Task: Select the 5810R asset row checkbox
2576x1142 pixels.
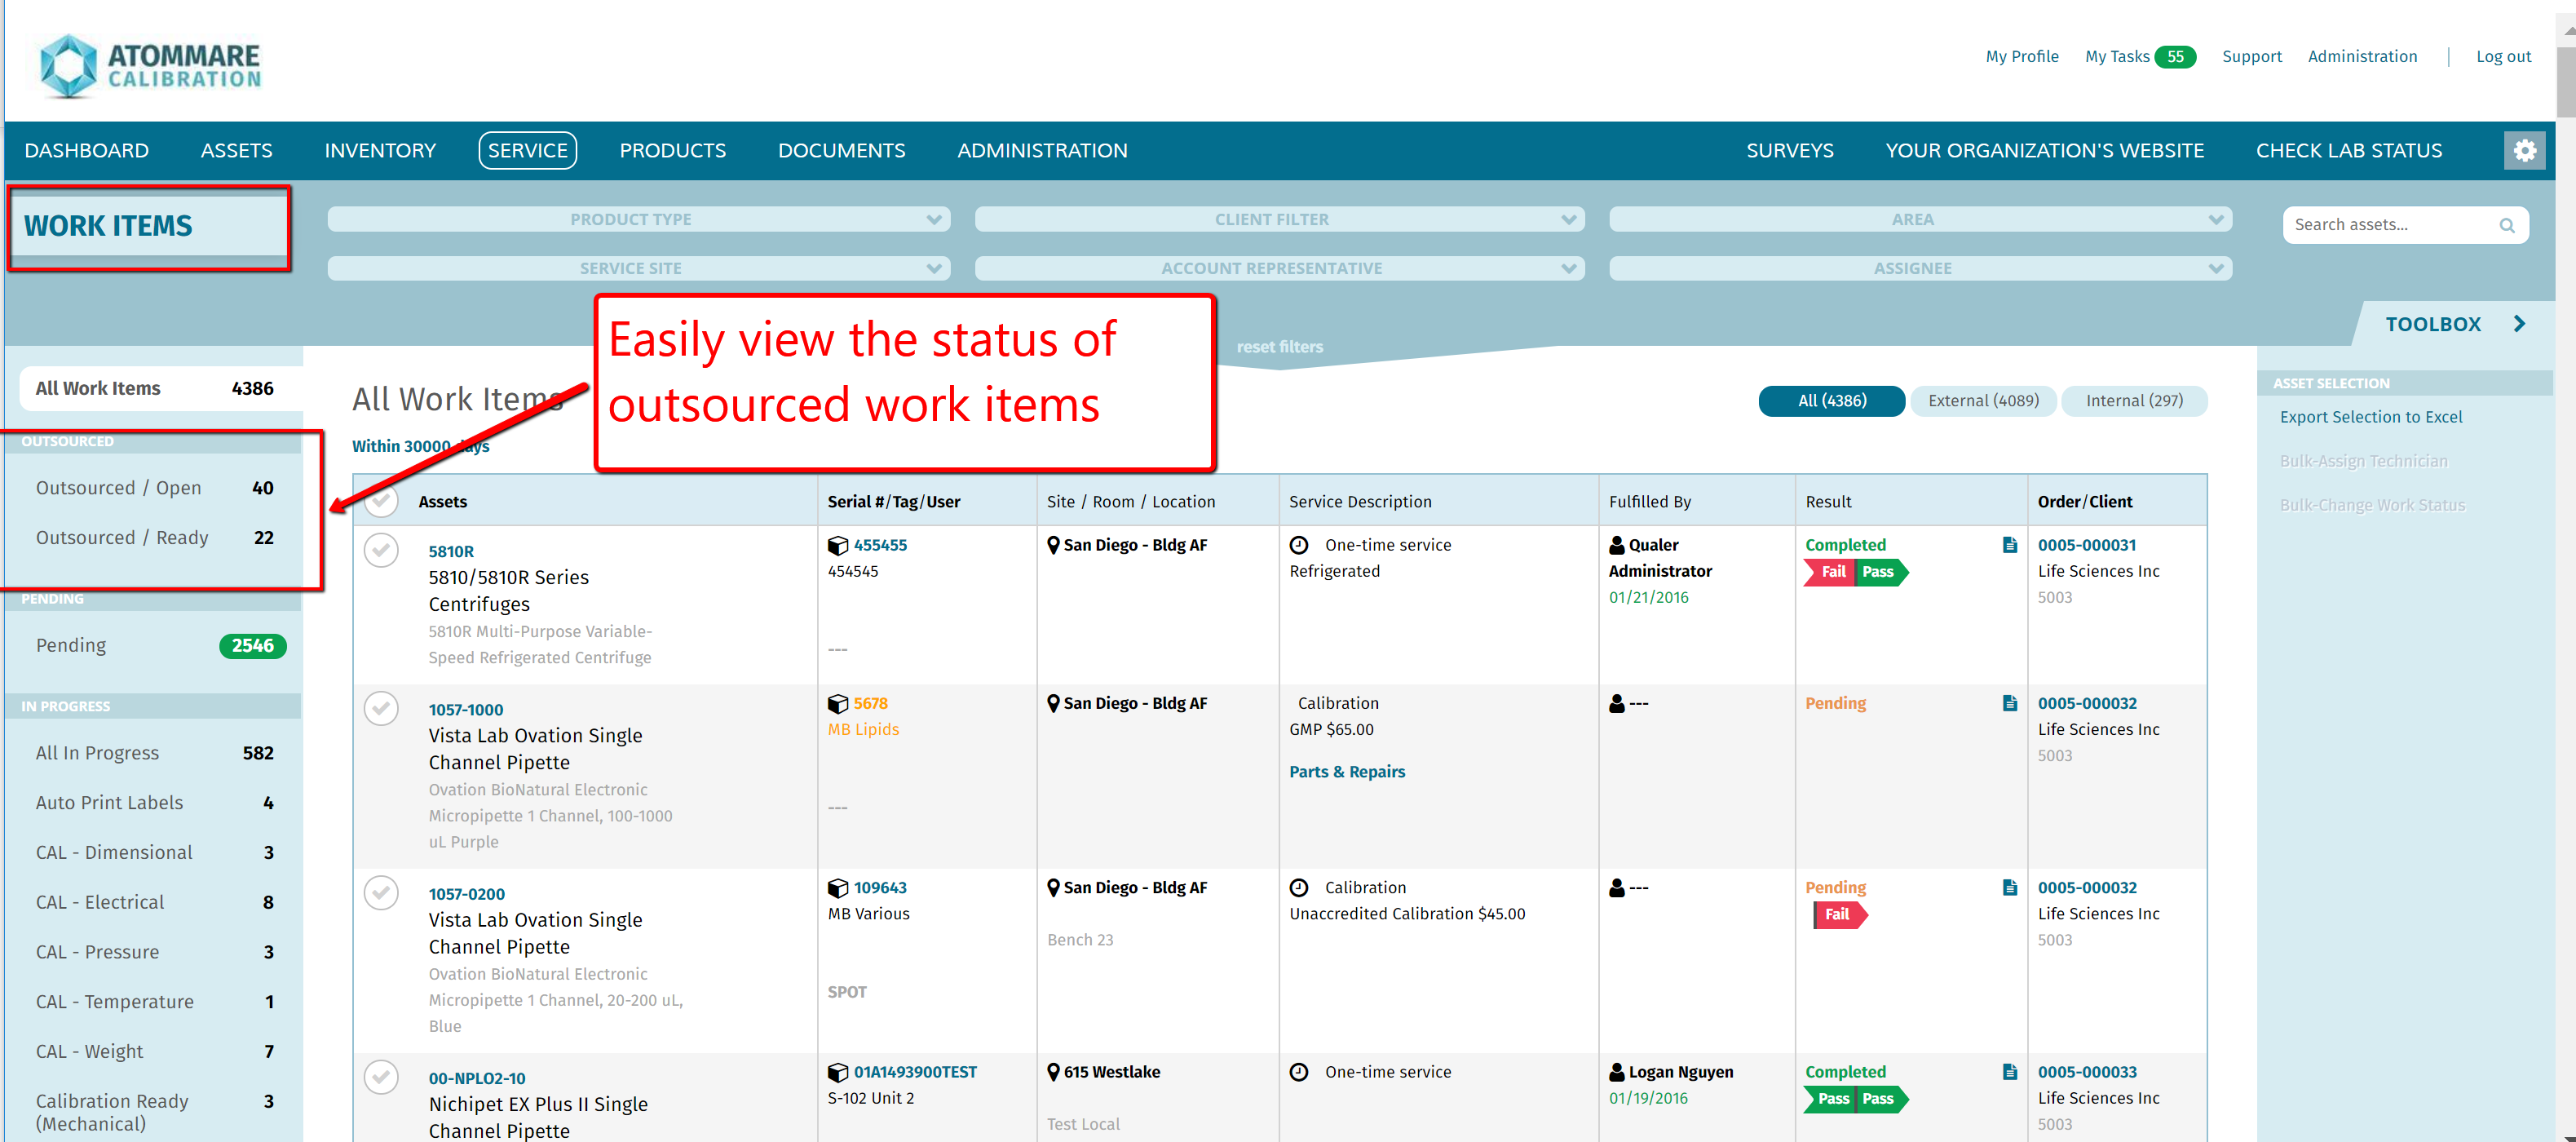Action: [x=381, y=550]
